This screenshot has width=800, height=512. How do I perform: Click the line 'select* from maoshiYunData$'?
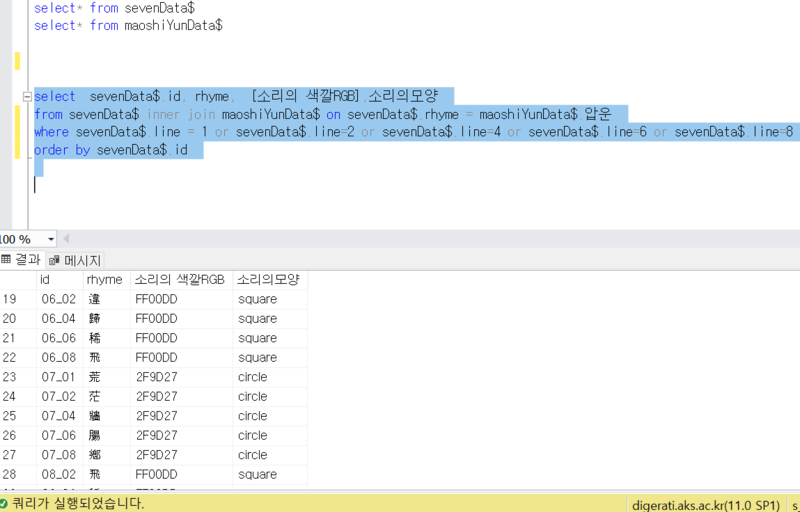pyautogui.click(x=128, y=25)
